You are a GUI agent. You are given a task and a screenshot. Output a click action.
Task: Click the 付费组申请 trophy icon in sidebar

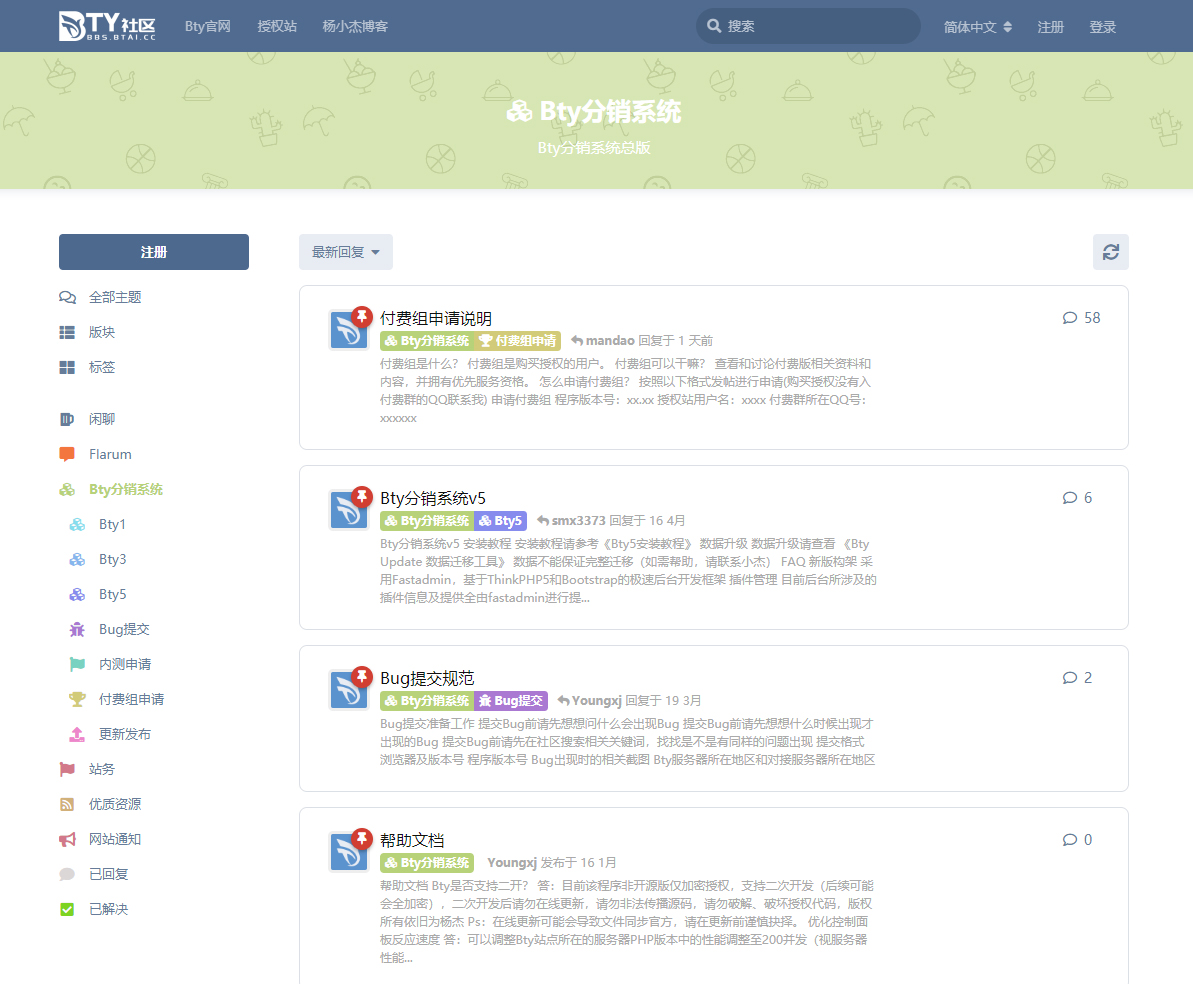coord(77,699)
